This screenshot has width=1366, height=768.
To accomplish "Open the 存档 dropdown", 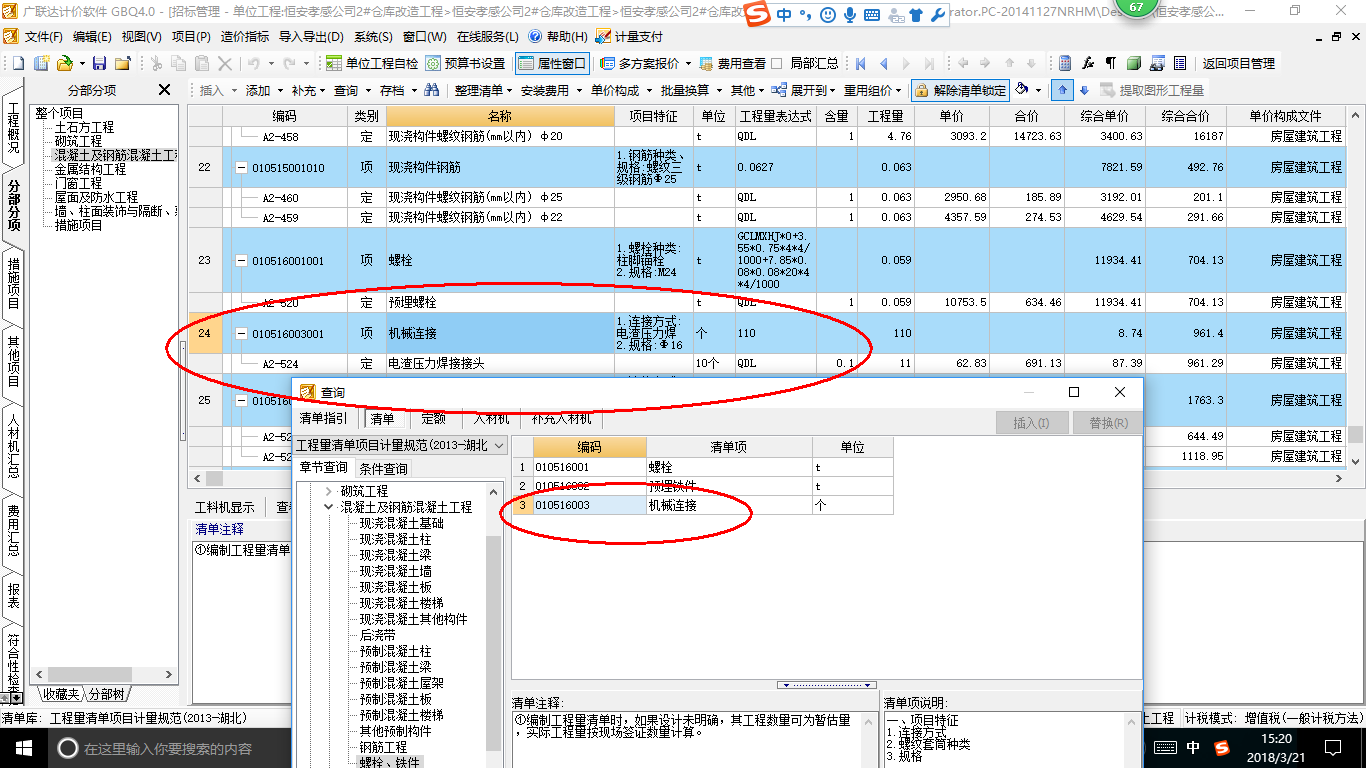I will coord(398,90).
